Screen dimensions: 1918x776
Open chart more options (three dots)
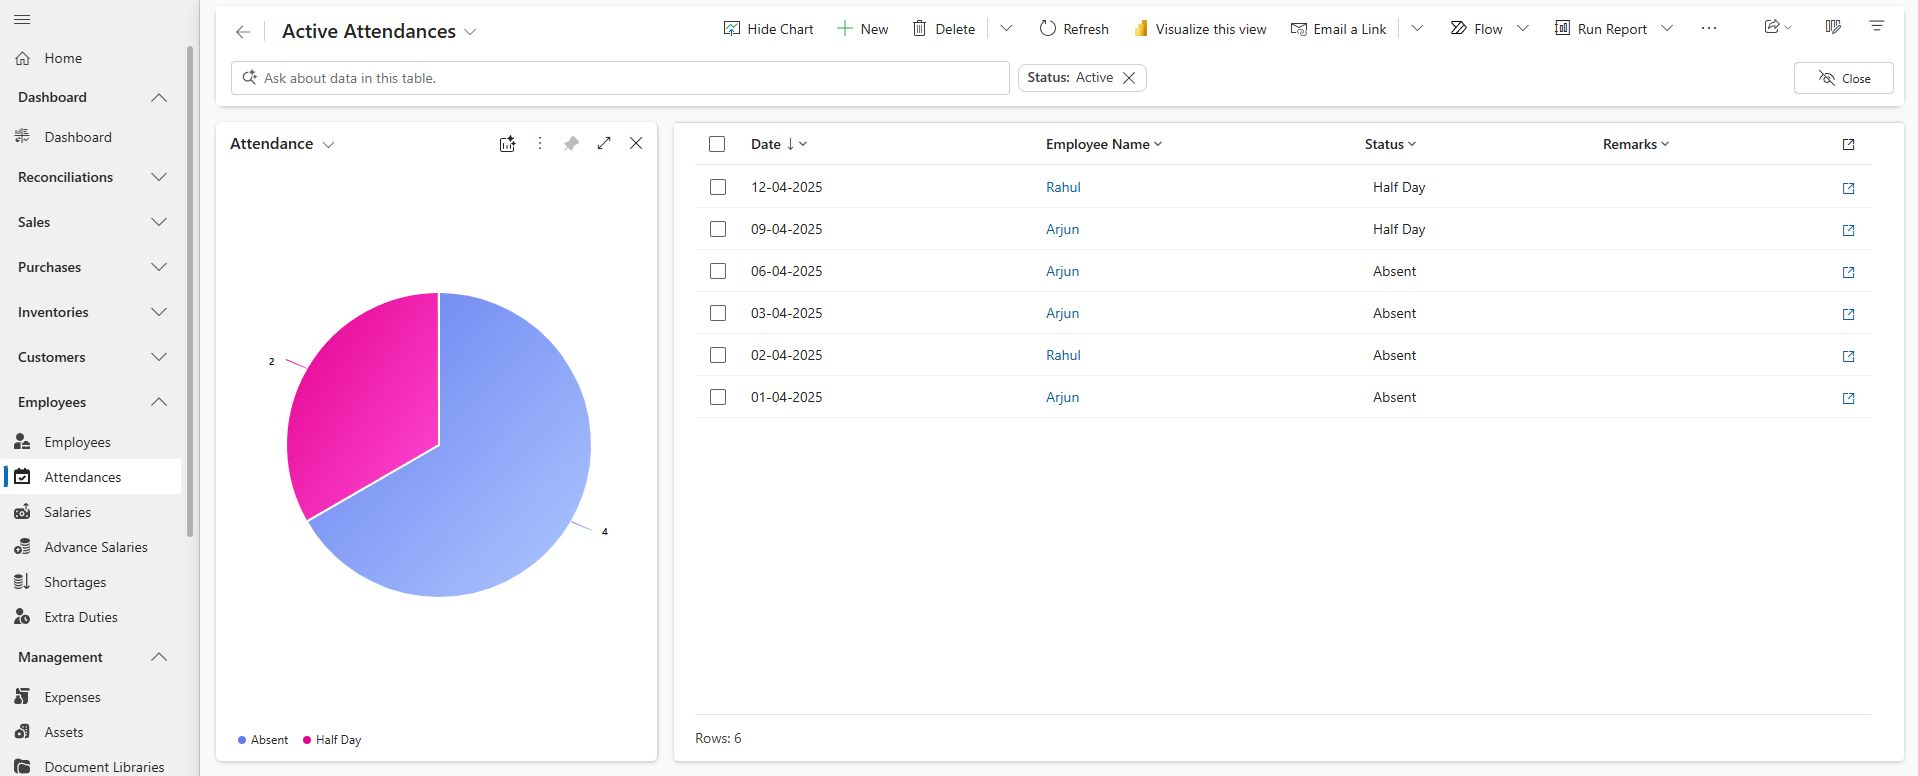[540, 144]
